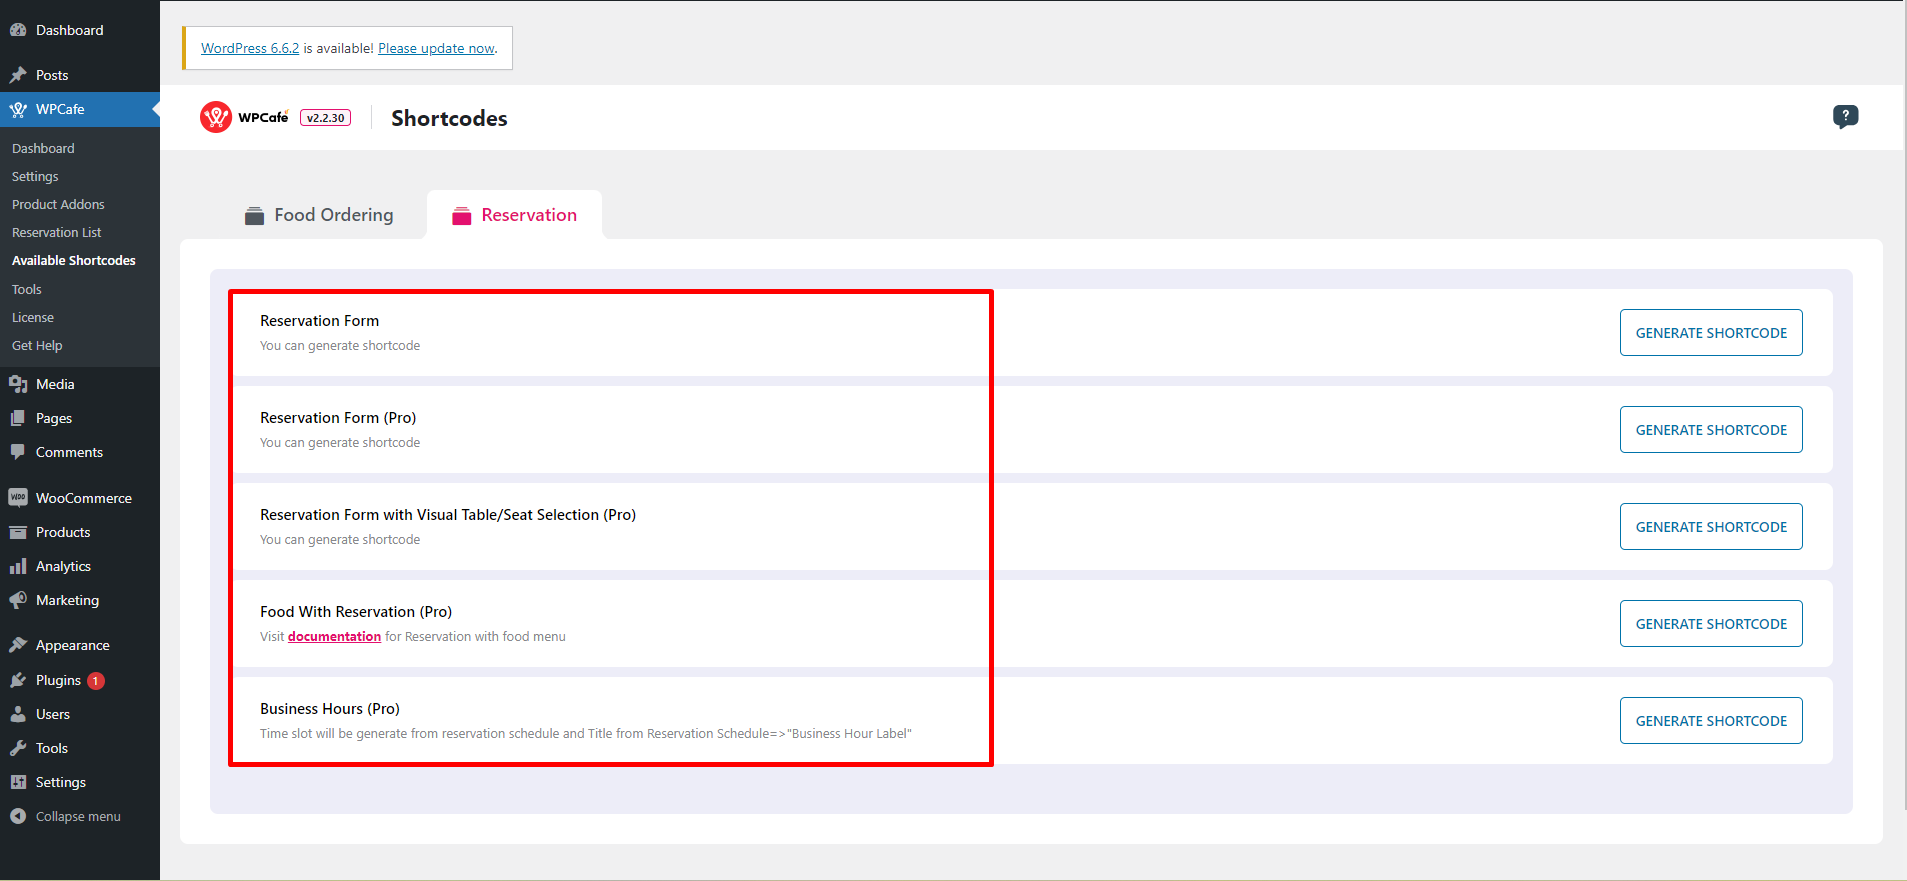Generate shortcode for Business Hours (Pro)
The width and height of the screenshot is (1907, 881).
tap(1711, 721)
